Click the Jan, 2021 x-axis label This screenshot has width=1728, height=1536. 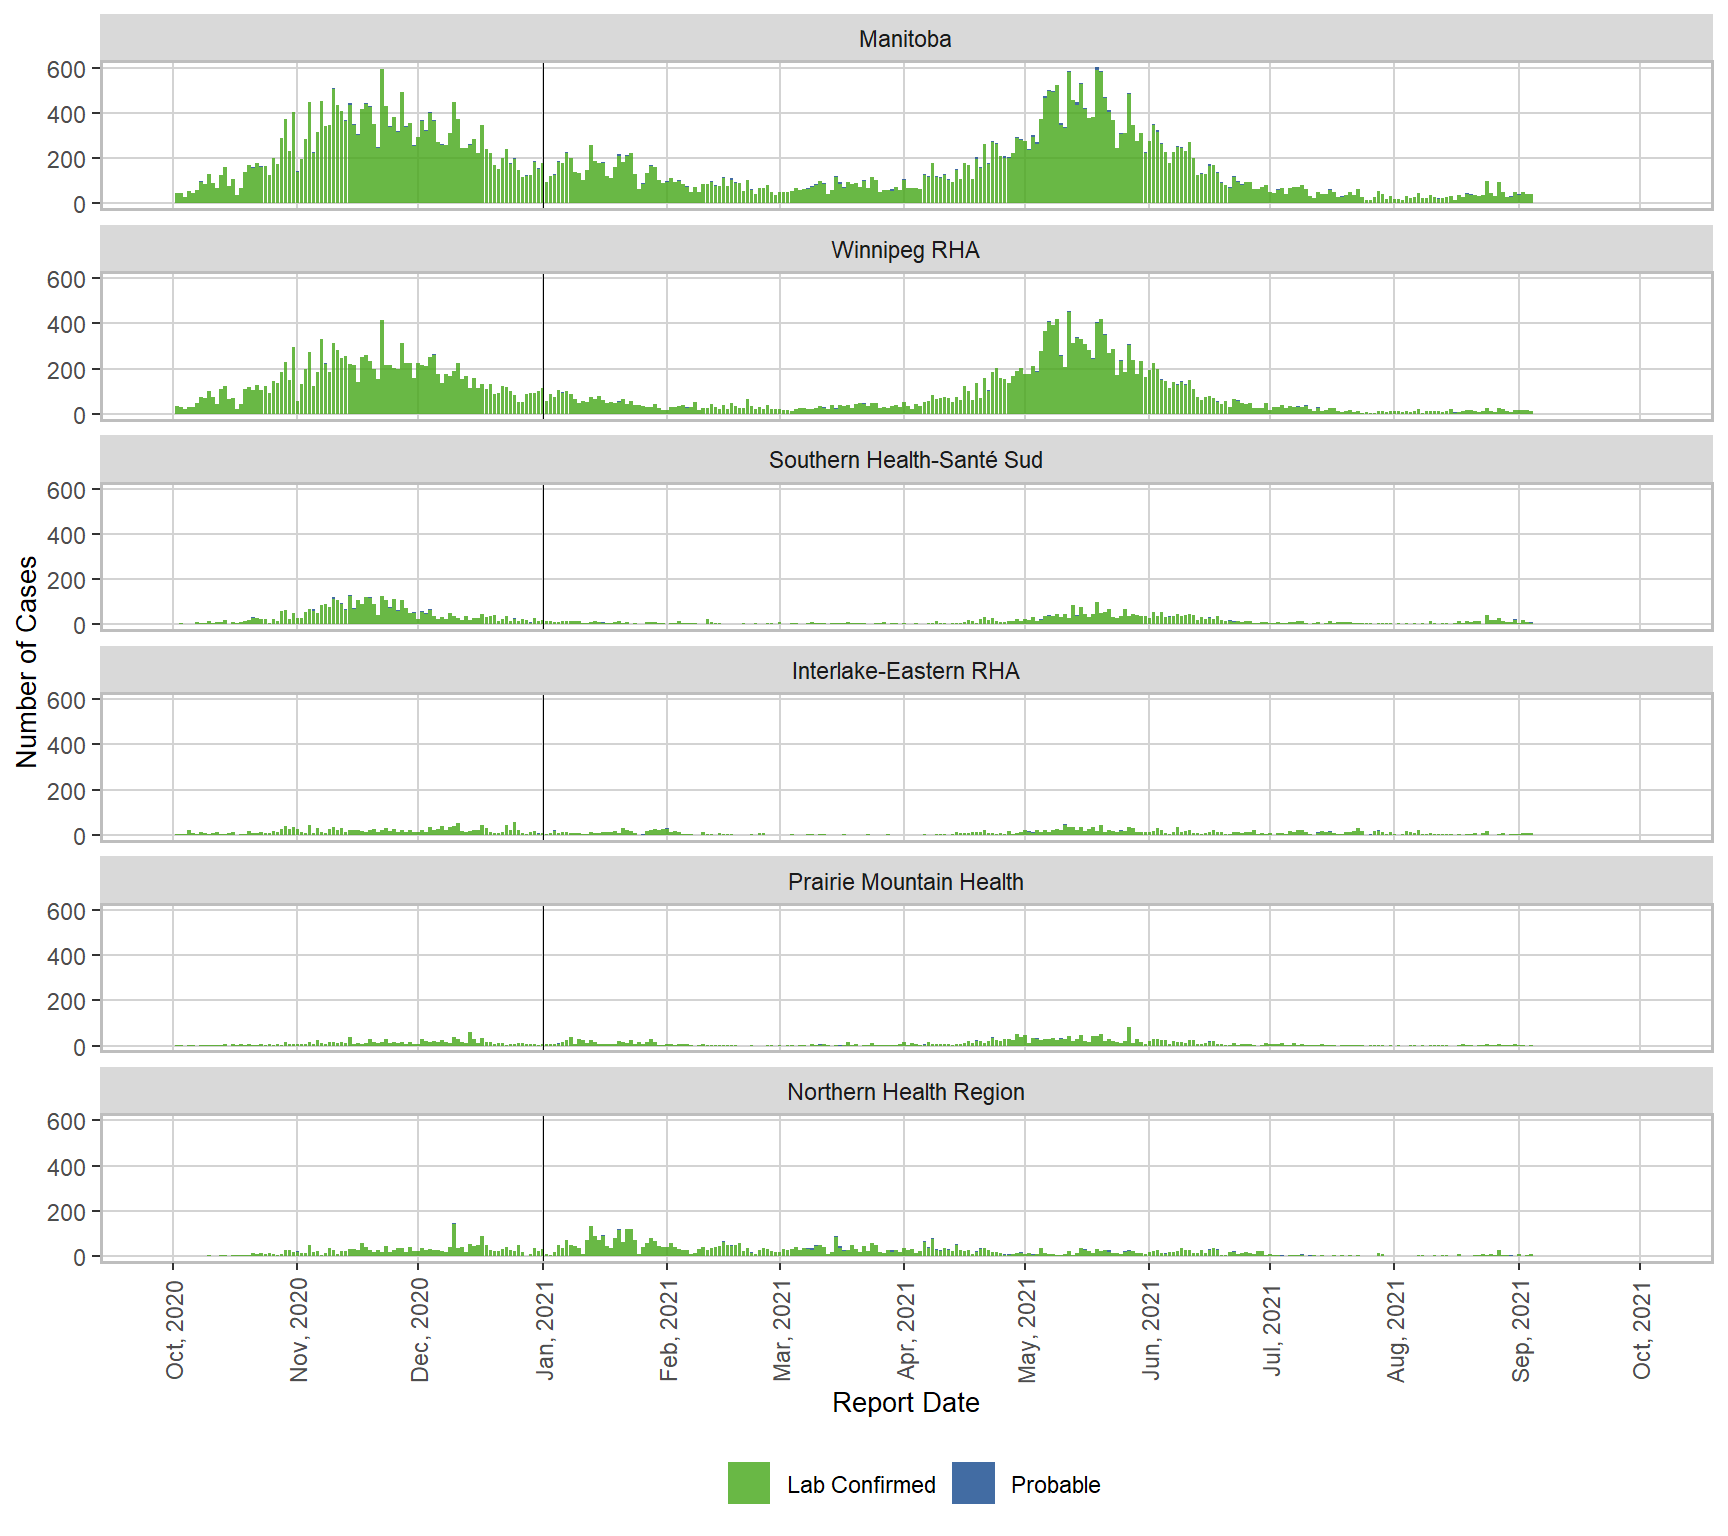tap(545, 1330)
